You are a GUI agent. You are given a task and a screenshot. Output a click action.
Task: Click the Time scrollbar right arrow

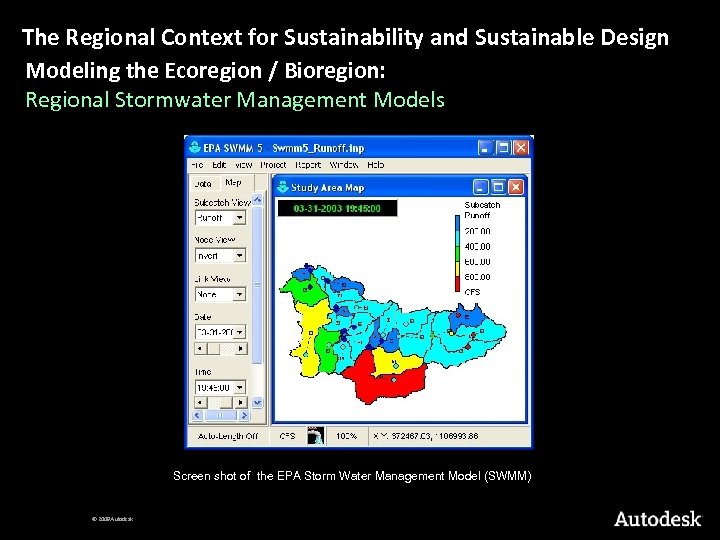pyautogui.click(x=241, y=403)
